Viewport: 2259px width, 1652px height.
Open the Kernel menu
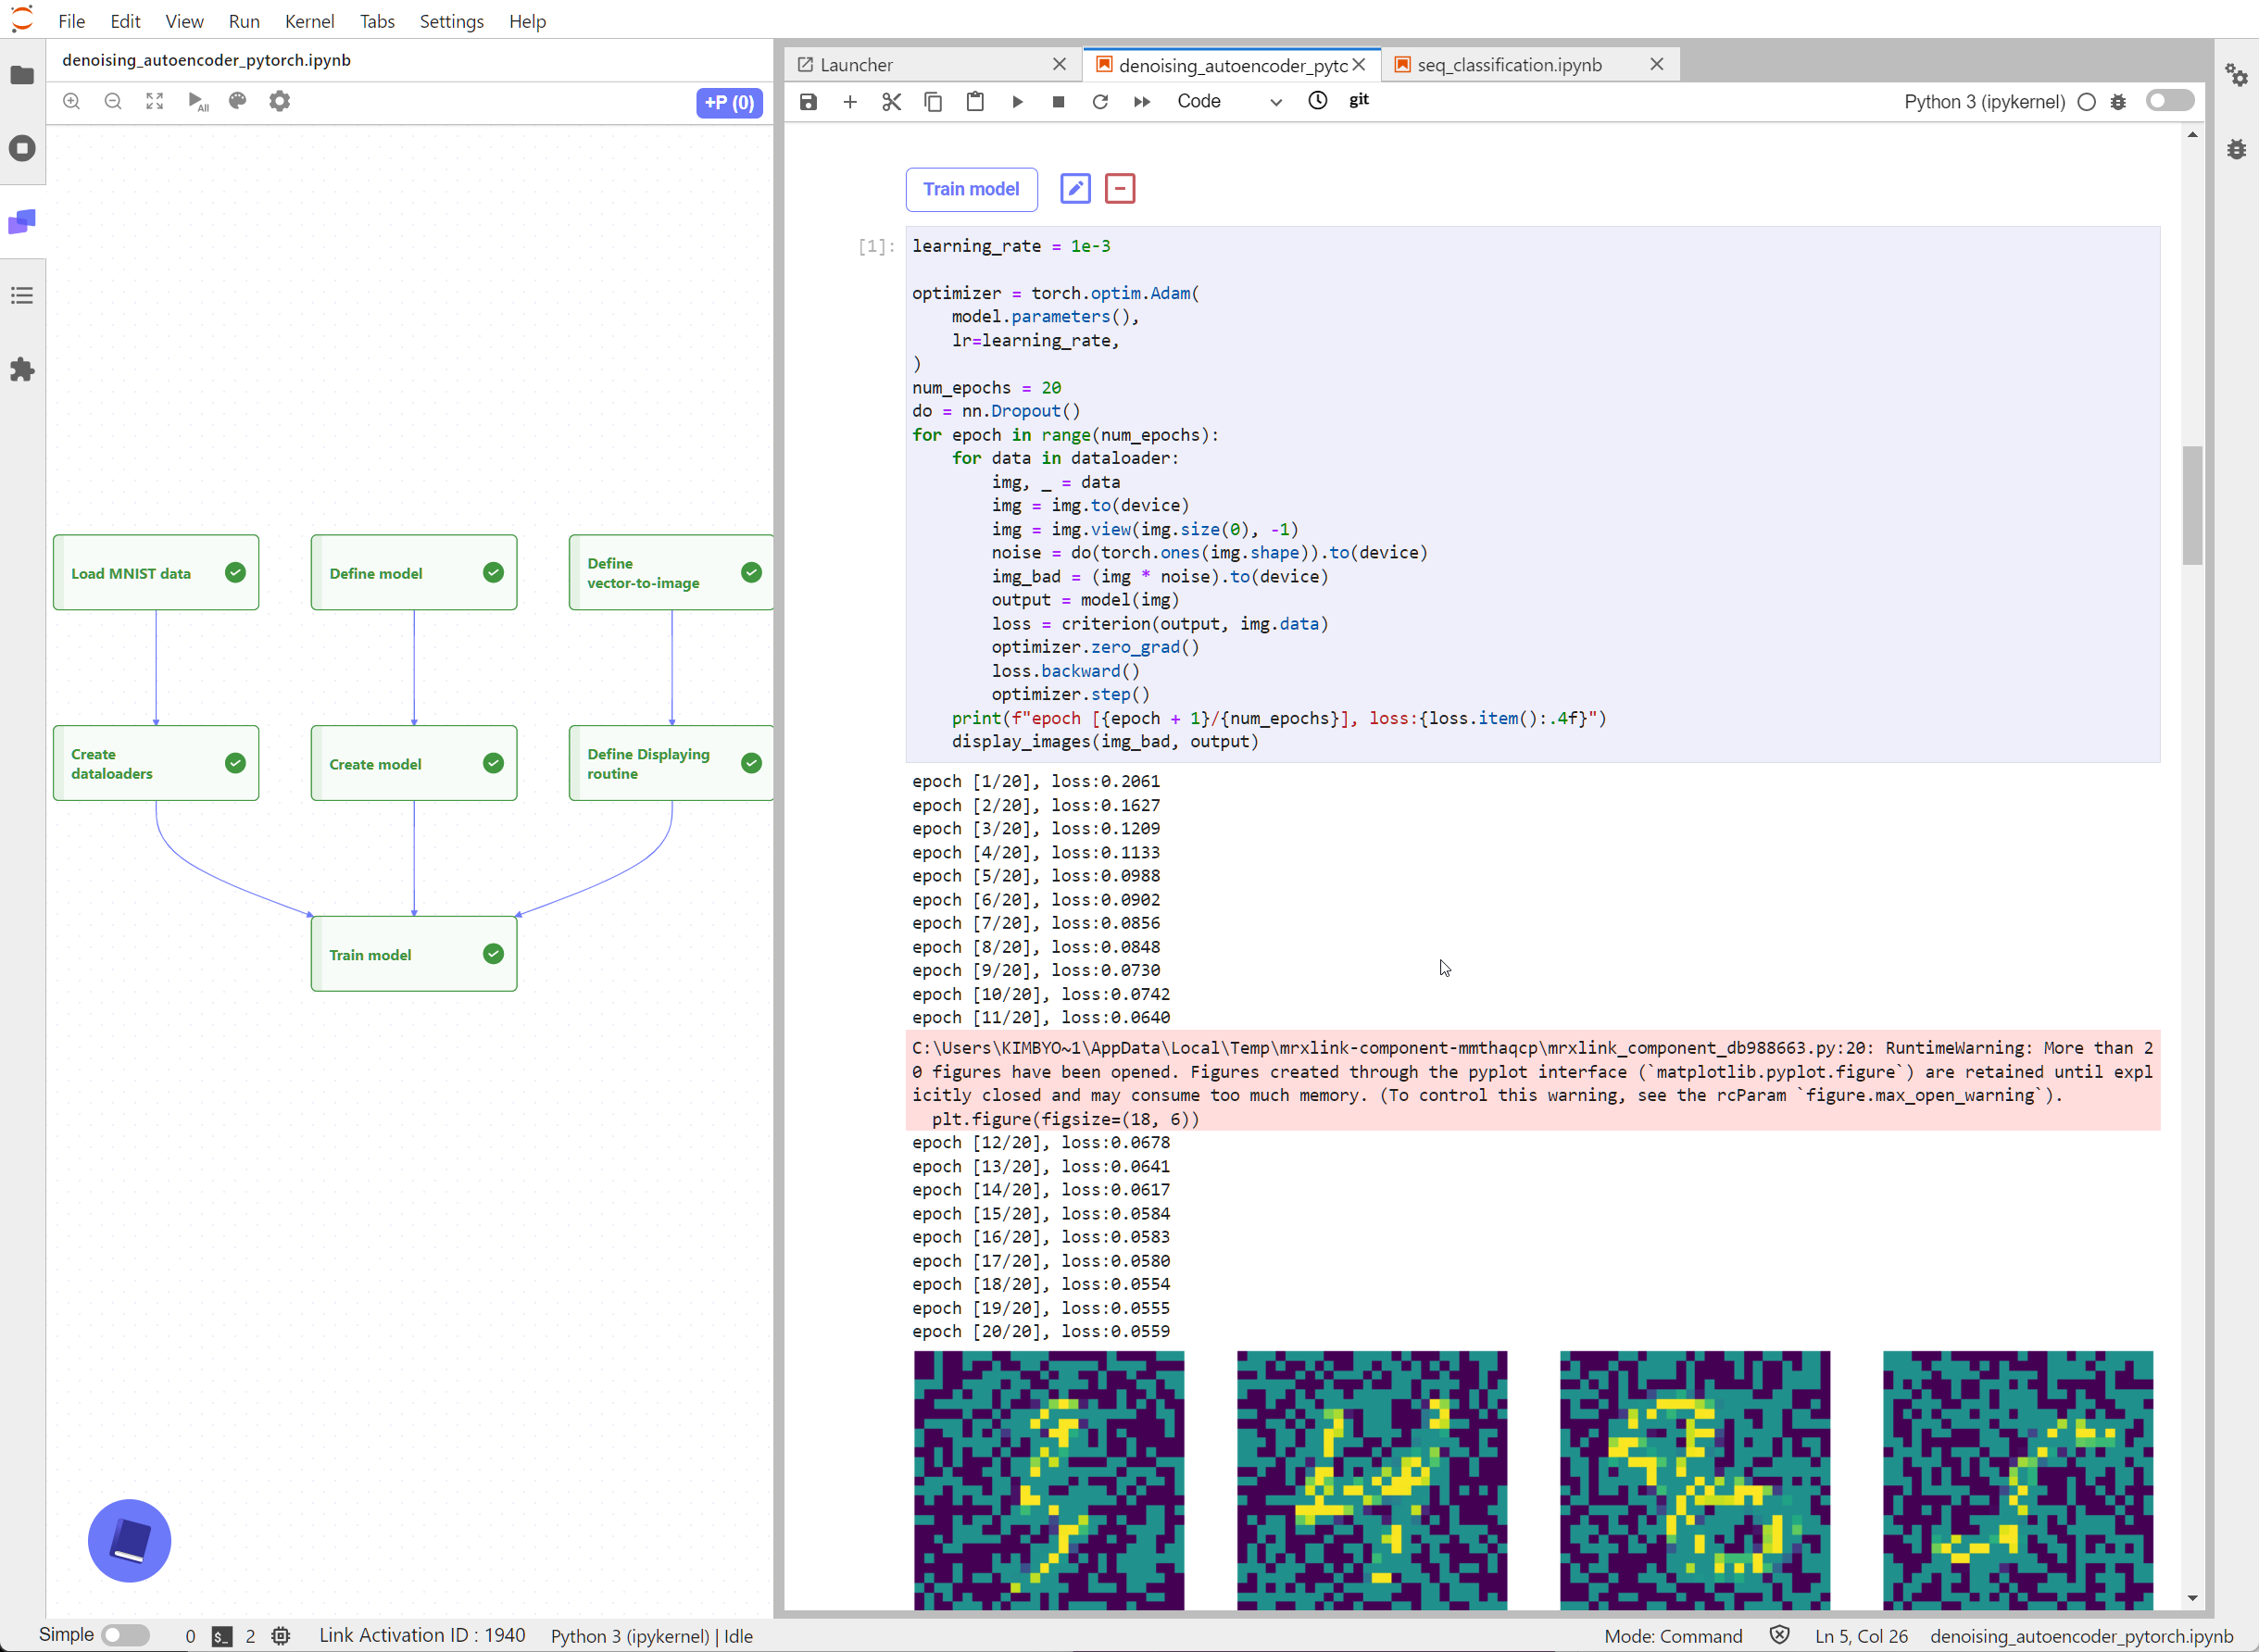tap(309, 21)
